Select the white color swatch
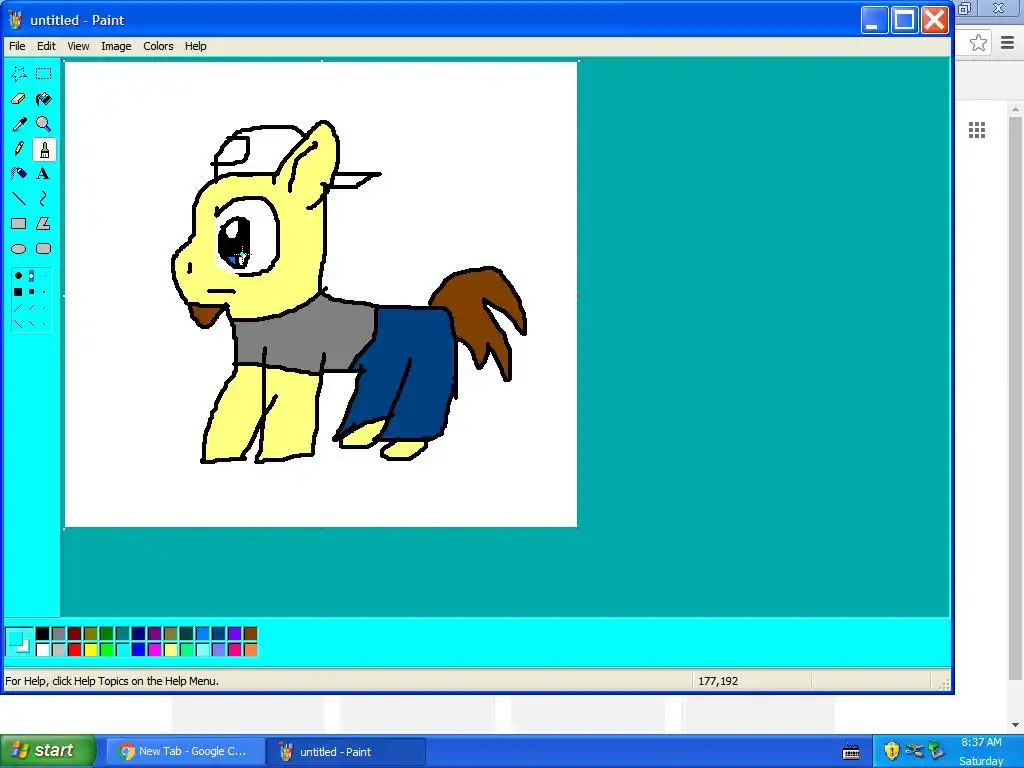This screenshot has height=768, width=1024. tap(42, 649)
